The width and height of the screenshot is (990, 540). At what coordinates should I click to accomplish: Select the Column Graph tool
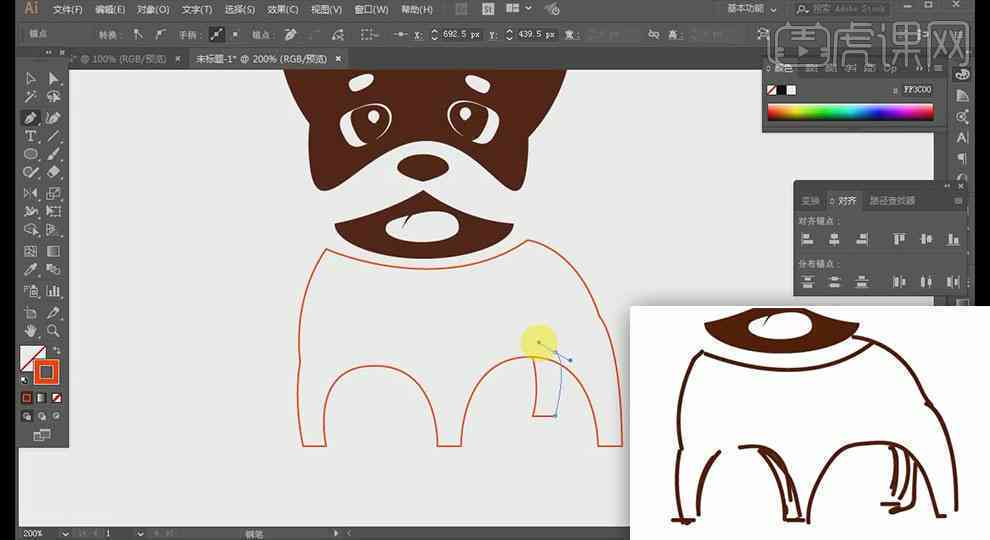pos(54,291)
